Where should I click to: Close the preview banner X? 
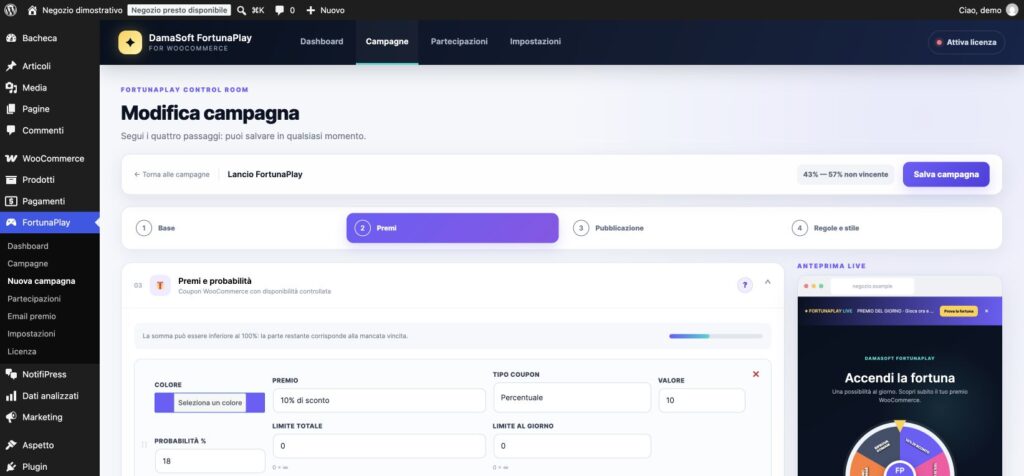986,311
